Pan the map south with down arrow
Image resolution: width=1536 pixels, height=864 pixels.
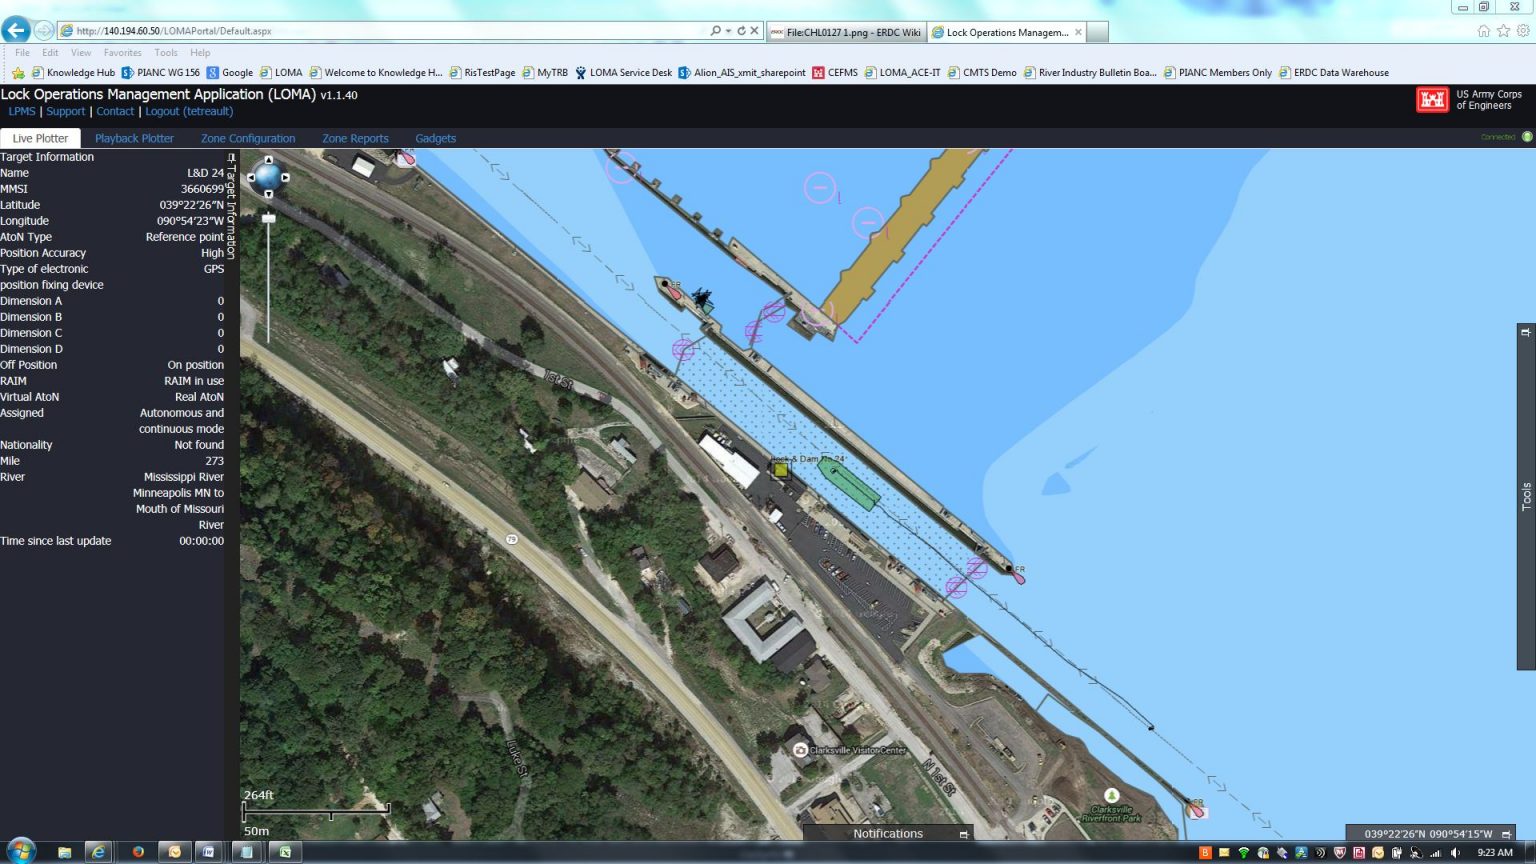pyautogui.click(x=268, y=194)
